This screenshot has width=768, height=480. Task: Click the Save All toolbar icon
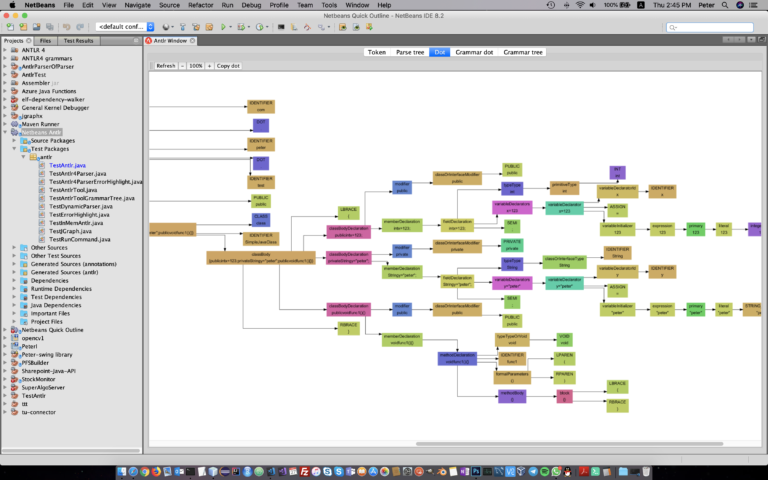[50, 27]
